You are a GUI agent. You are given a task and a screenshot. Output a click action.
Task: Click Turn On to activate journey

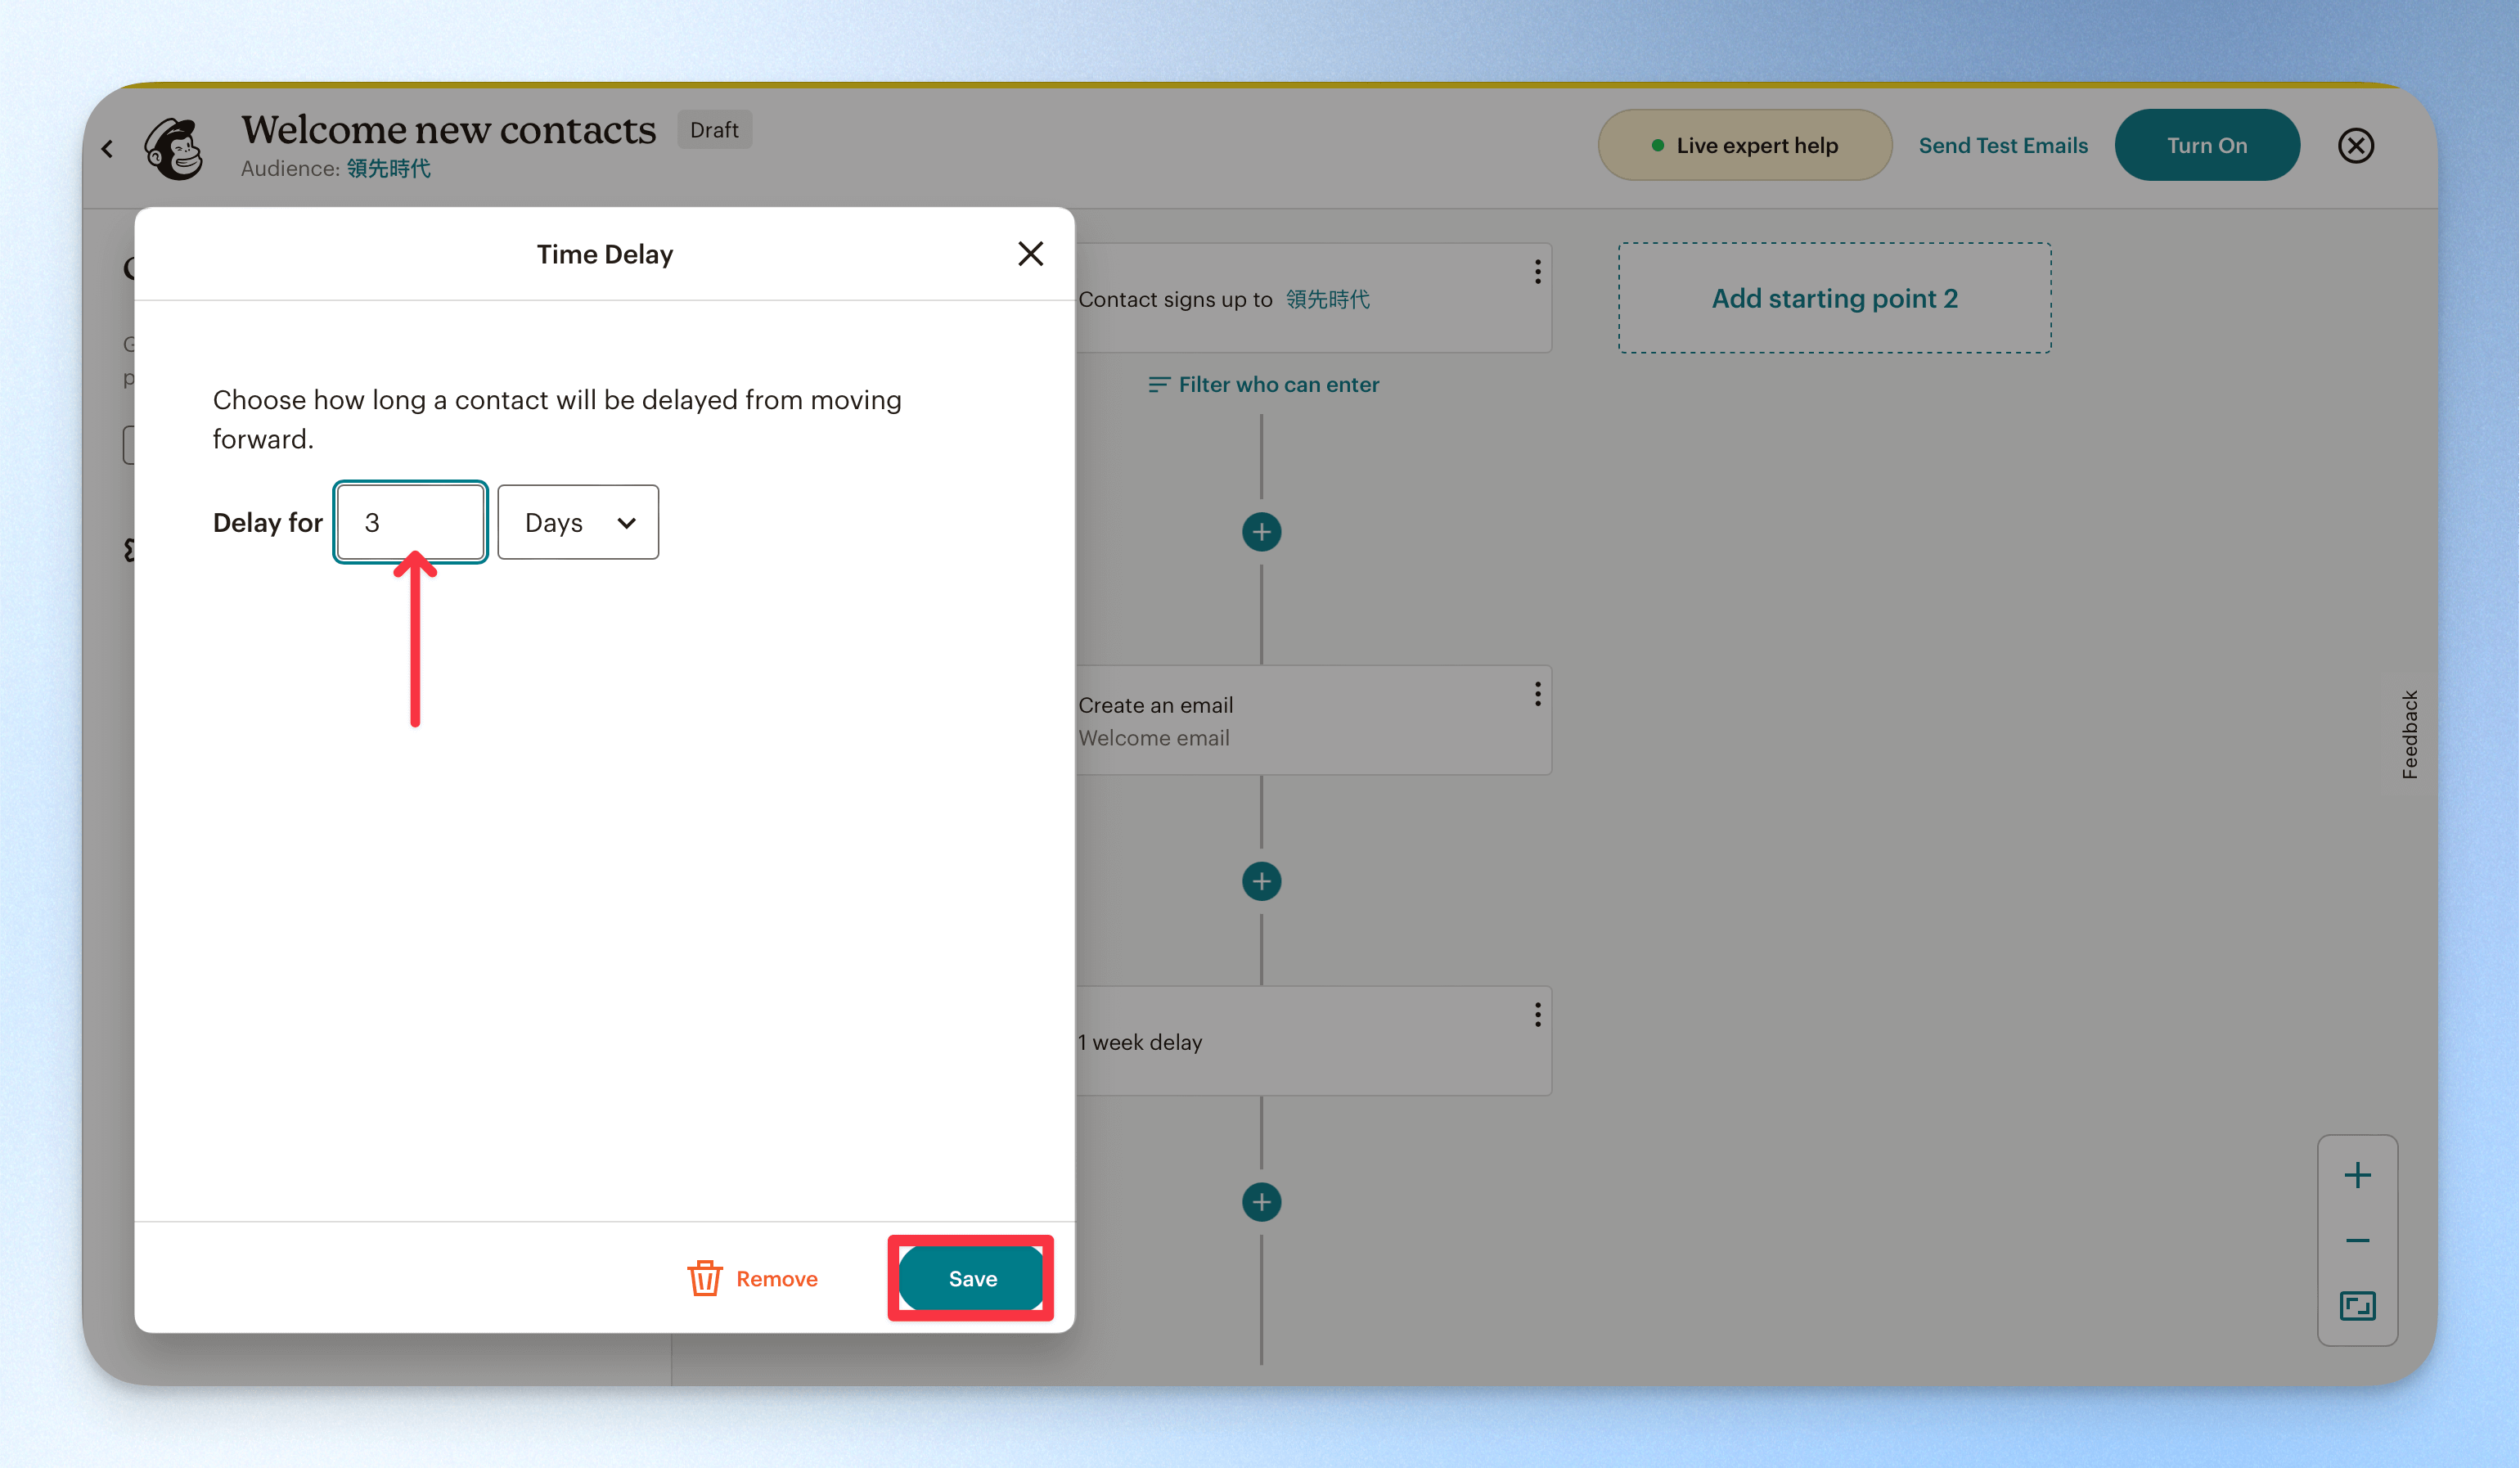point(2206,145)
